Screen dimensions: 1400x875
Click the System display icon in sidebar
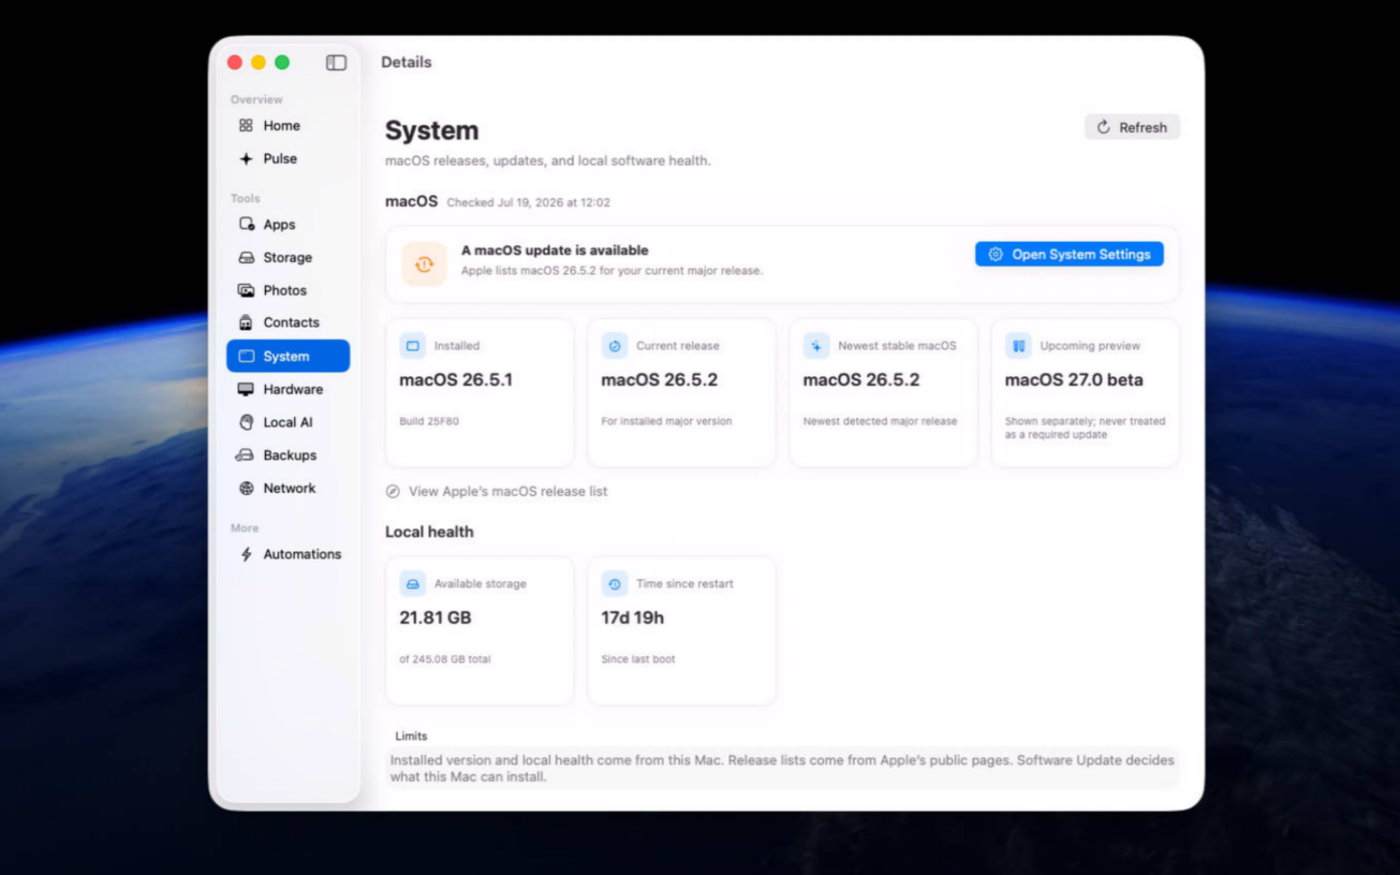246,356
